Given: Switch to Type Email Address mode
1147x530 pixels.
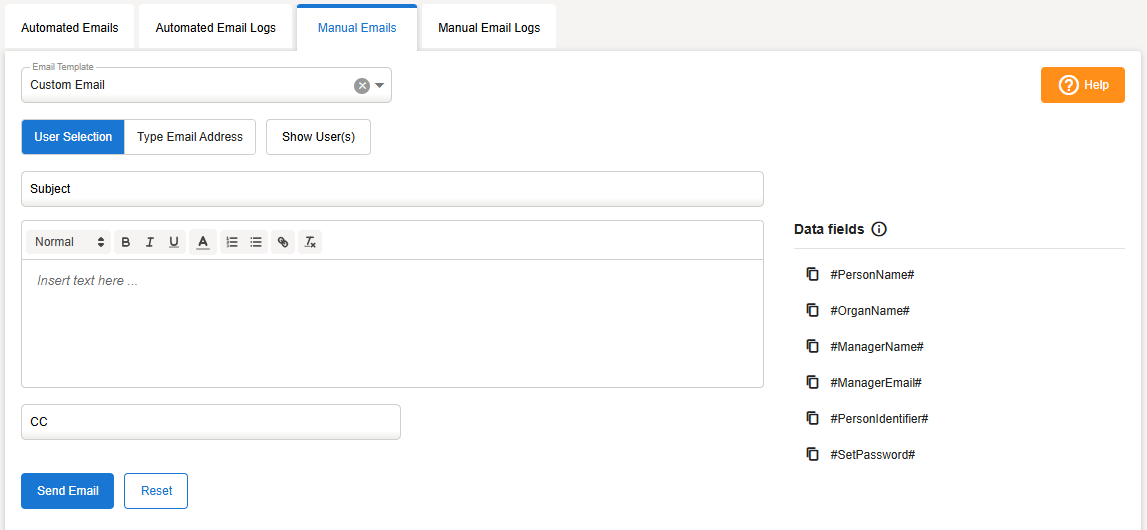Looking at the screenshot, I should click(190, 137).
